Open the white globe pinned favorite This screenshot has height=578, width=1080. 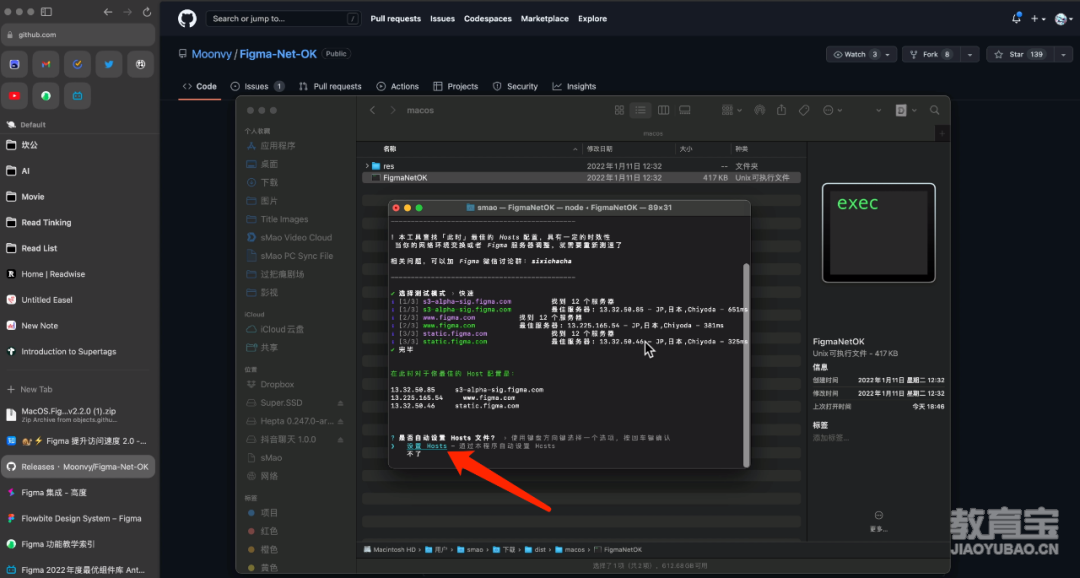point(141,64)
